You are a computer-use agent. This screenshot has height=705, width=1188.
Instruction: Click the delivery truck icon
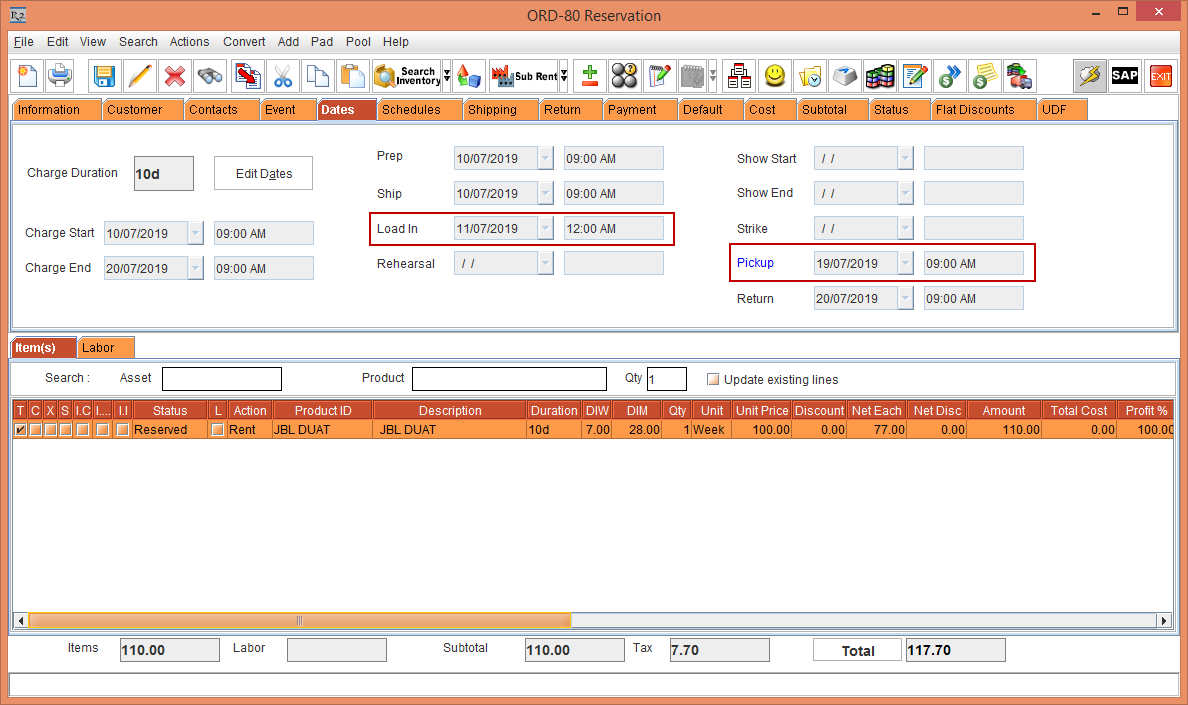(x=1019, y=76)
